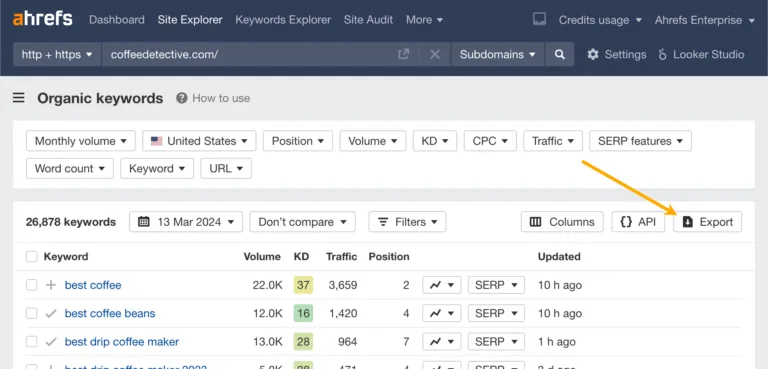Open Site Audit
Viewport: 768px width, 369px height.
[368, 20]
